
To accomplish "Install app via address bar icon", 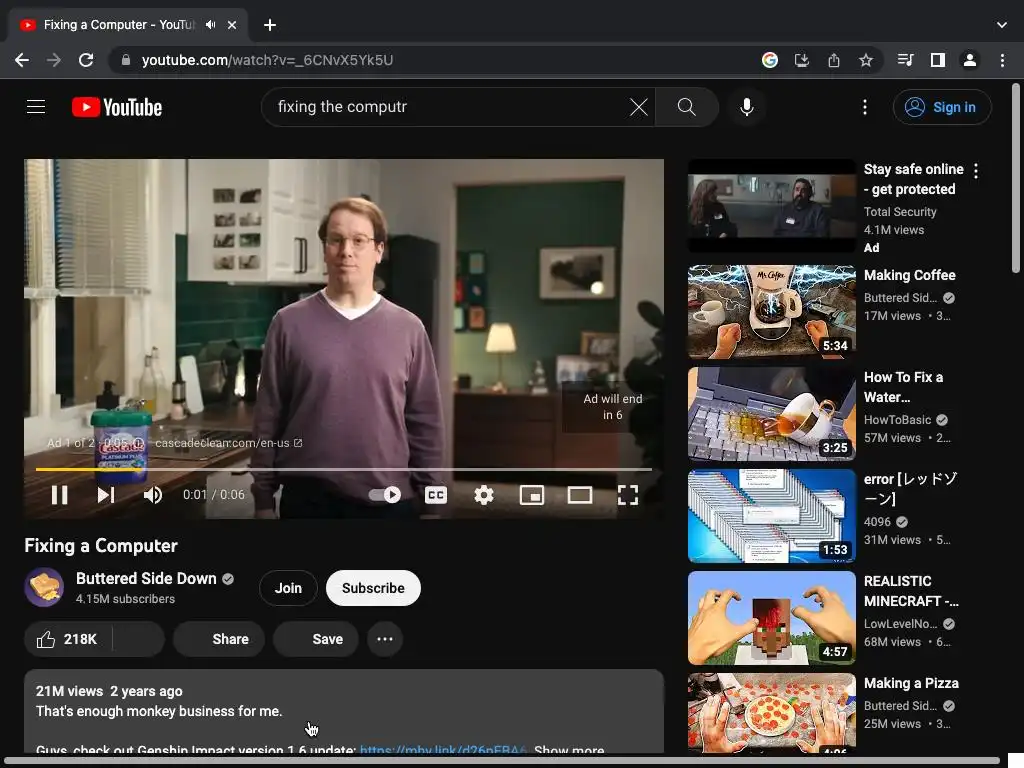I will pos(801,60).
